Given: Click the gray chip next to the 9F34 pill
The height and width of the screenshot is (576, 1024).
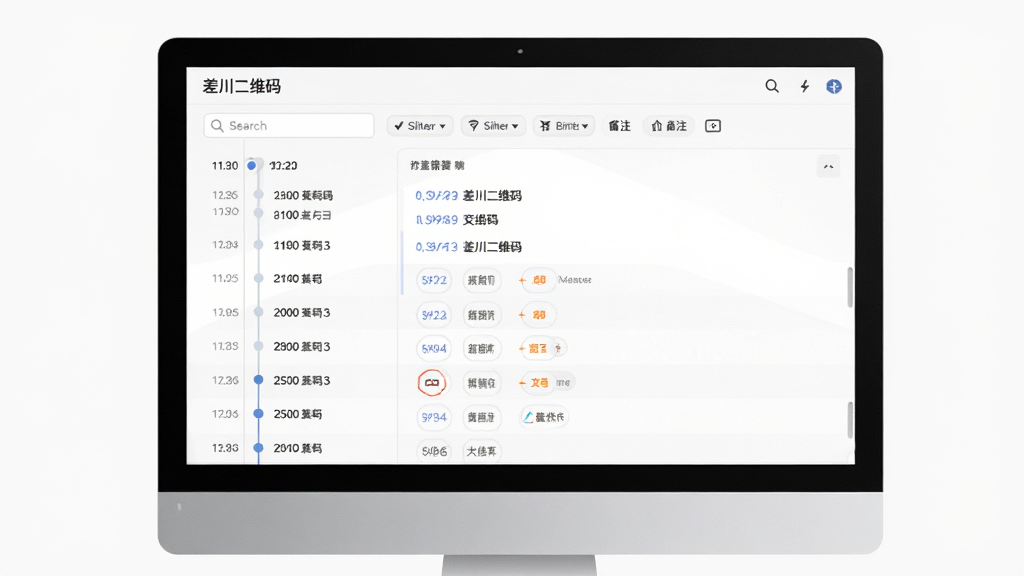Looking at the screenshot, I should click(481, 417).
